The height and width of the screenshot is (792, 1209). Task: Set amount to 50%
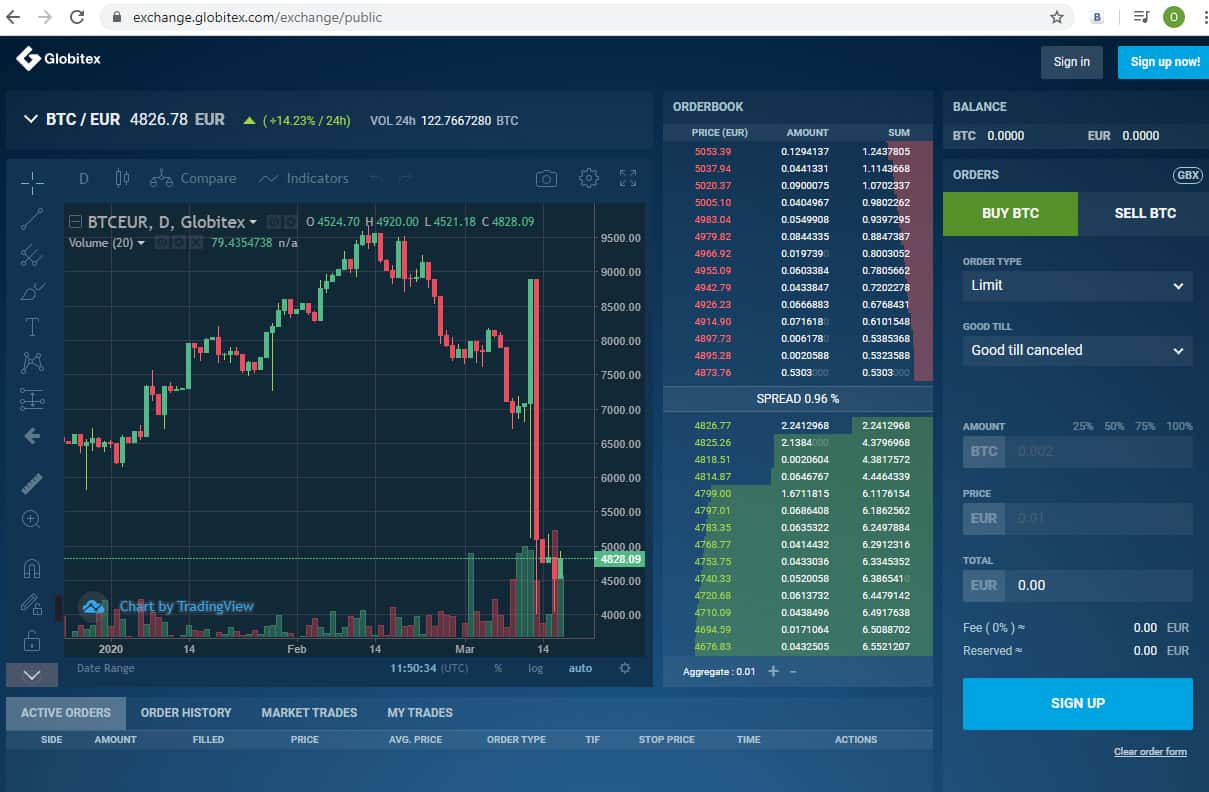coord(1115,426)
